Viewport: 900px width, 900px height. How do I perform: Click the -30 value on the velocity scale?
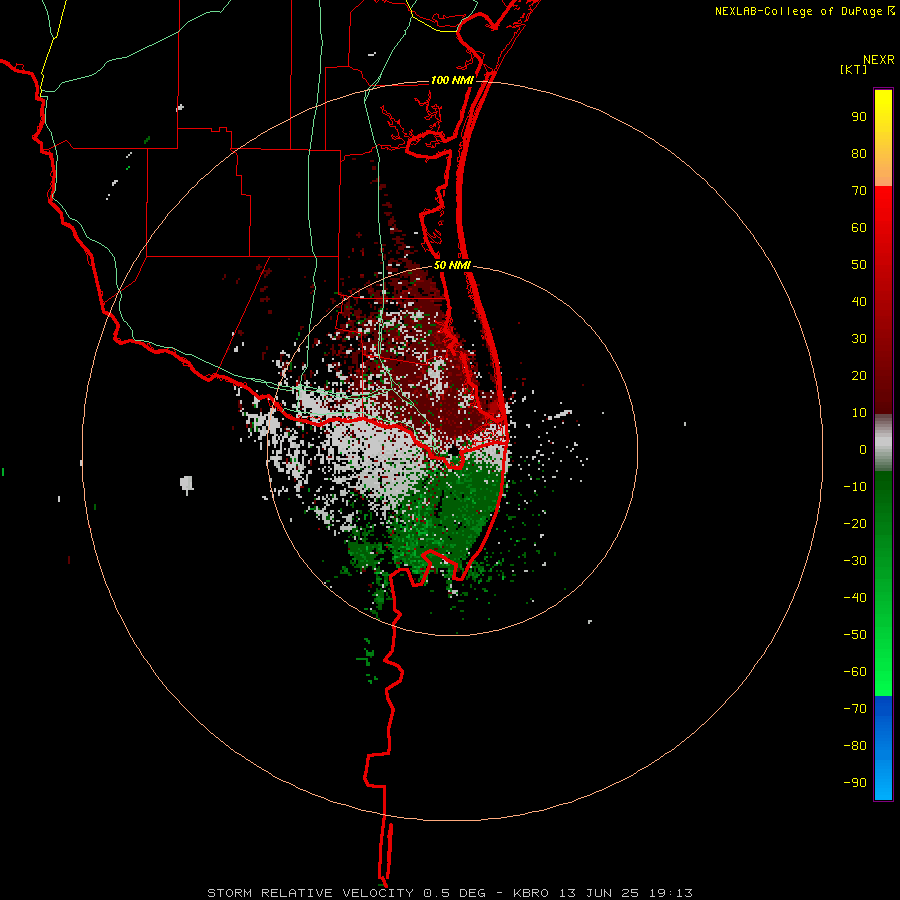(855, 561)
